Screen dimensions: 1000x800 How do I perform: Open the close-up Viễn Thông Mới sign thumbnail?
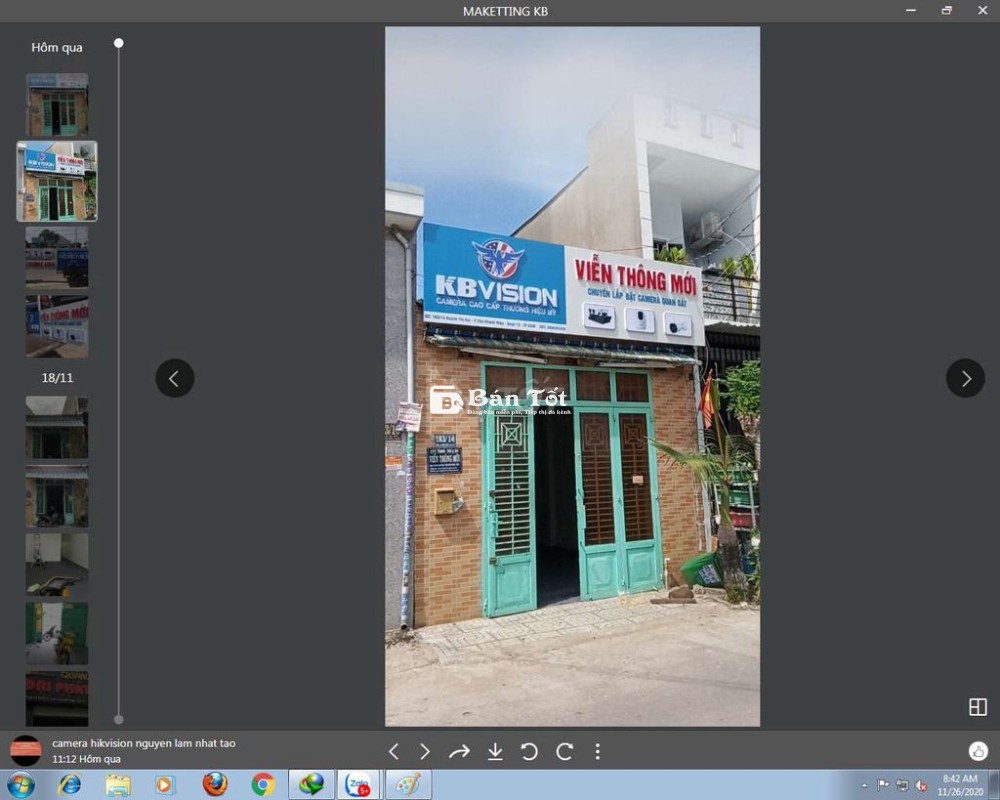(x=57, y=326)
